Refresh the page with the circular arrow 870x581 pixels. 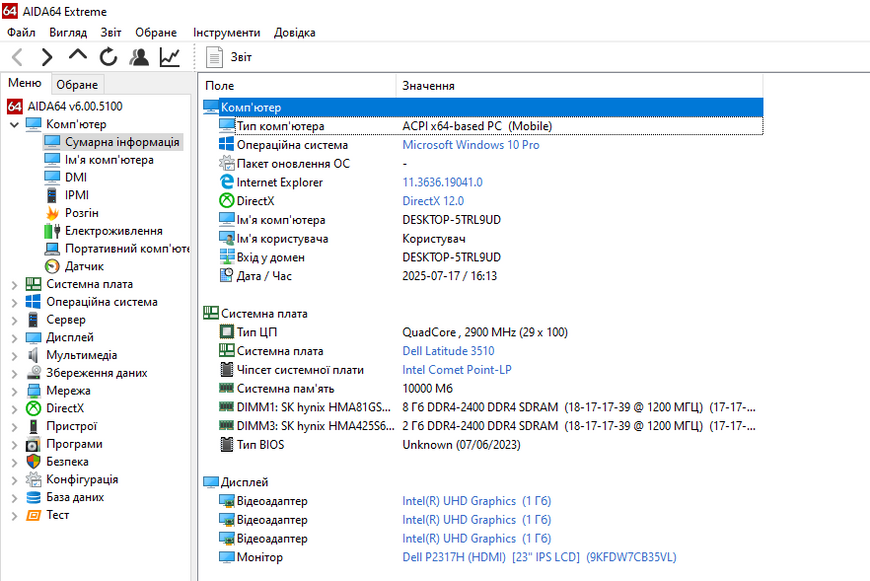108,57
